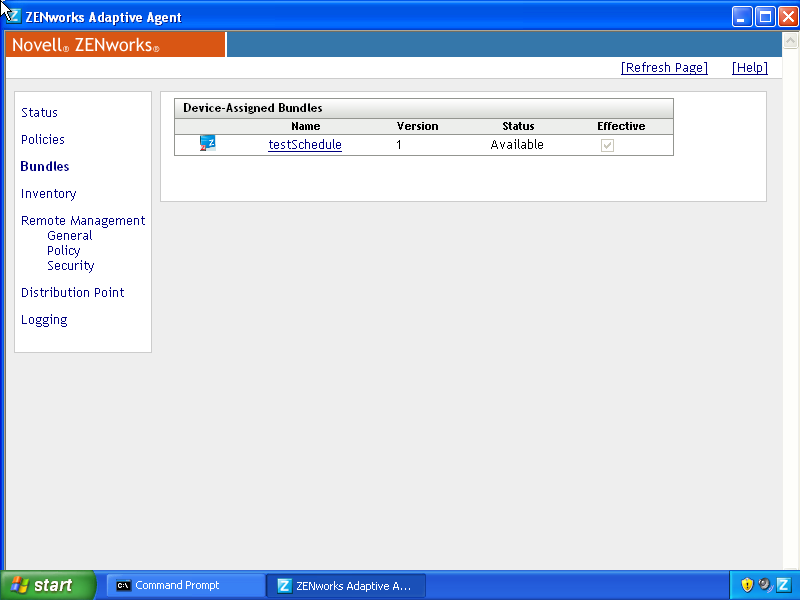Image resolution: width=800 pixels, height=600 pixels.
Task: Click the Available status cell
Action: (x=517, y=145)
